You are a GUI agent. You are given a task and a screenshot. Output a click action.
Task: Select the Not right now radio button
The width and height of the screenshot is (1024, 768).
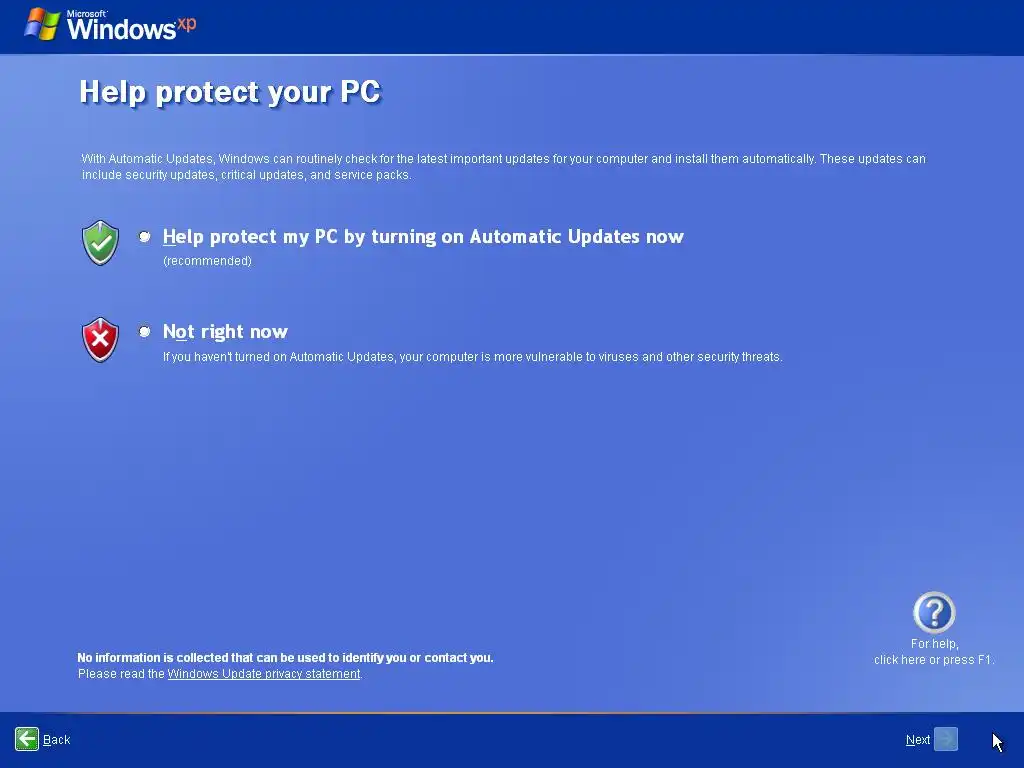click(144, 332)
